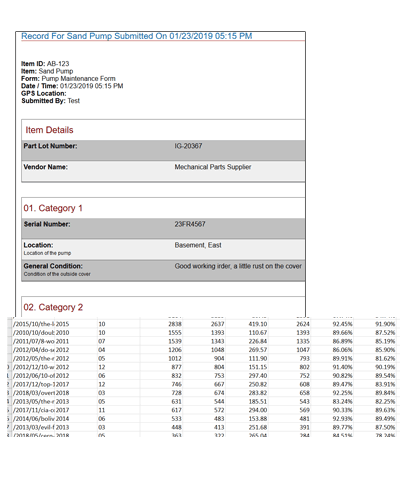The width and height of the screenshot is (400, 500).
Task: Select spreadsheet cell '/2010/10/doub'
Action: pos(34,333)
